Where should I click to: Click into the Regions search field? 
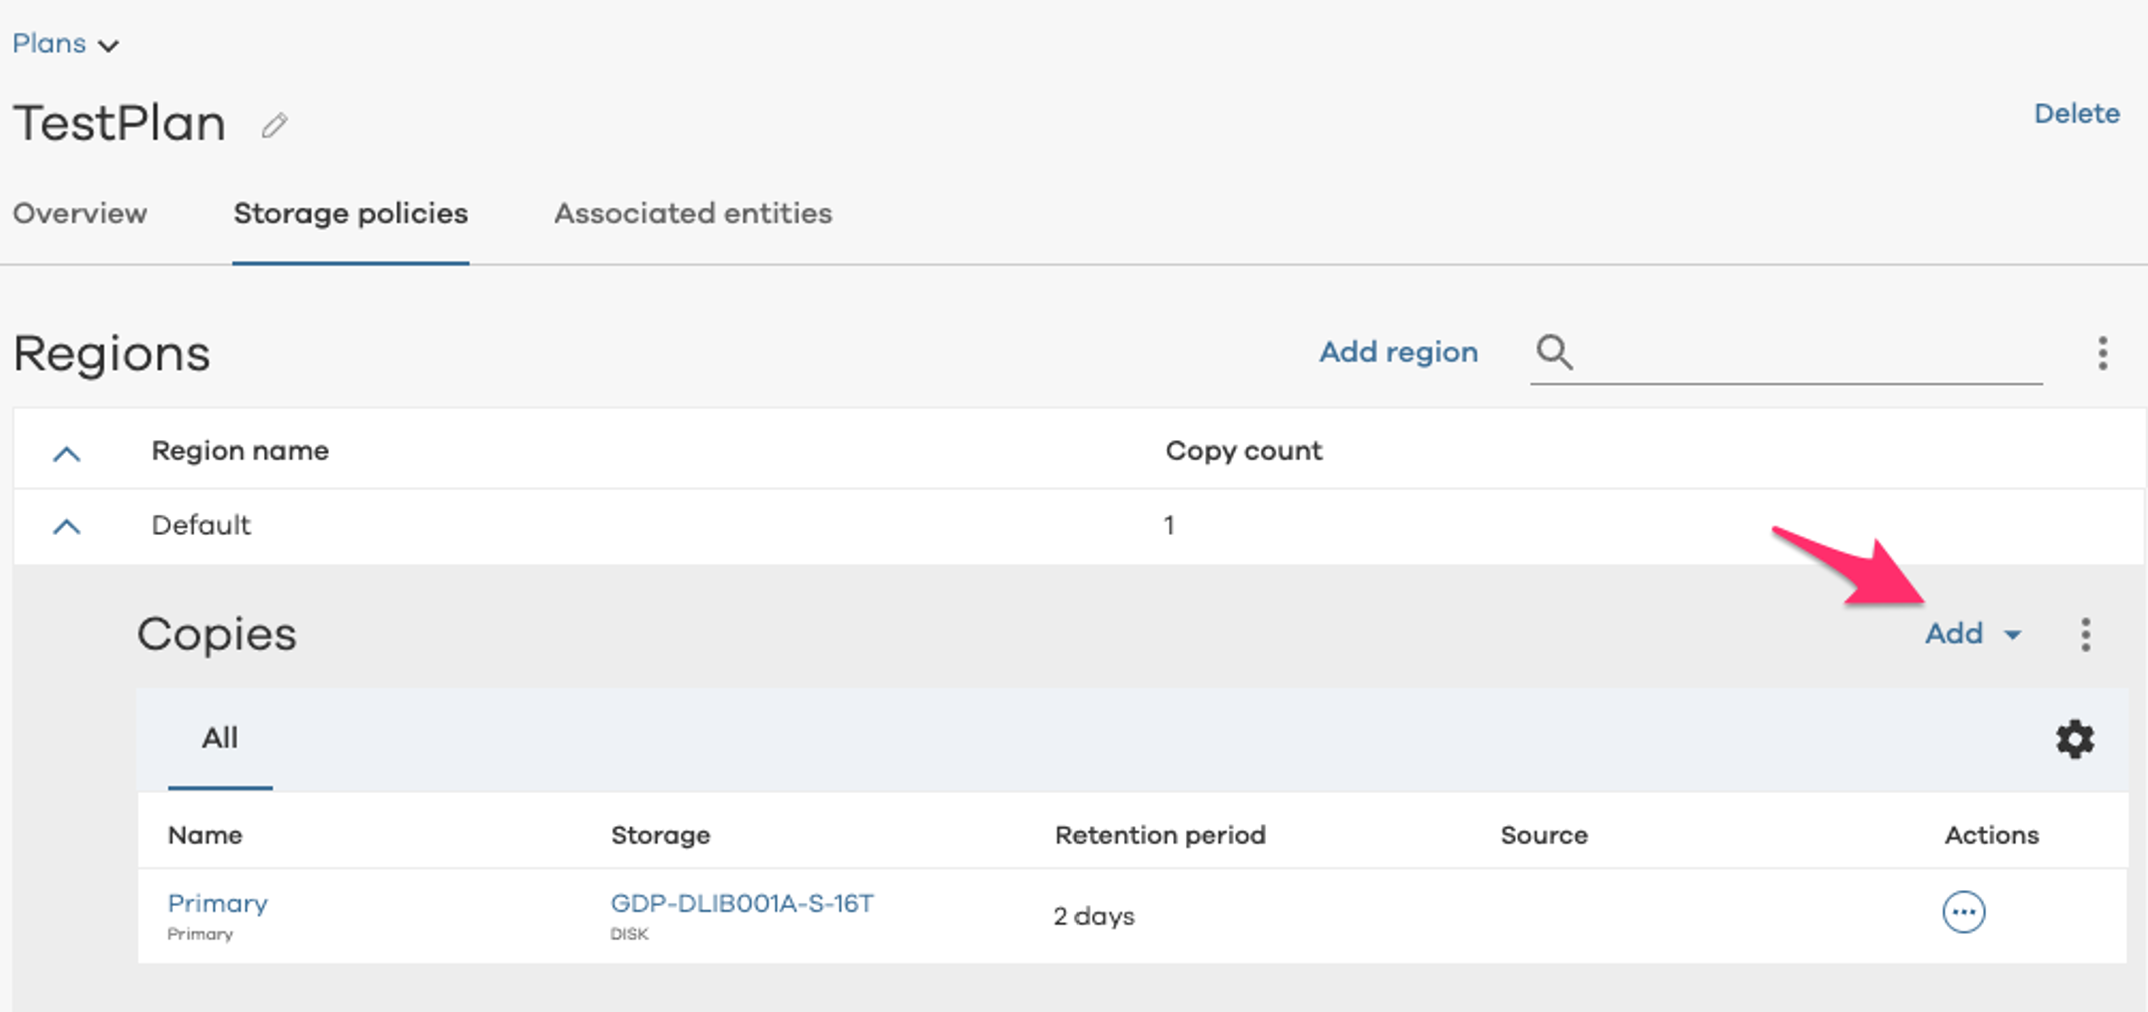pyautogui.click(x=1810, y=353)
